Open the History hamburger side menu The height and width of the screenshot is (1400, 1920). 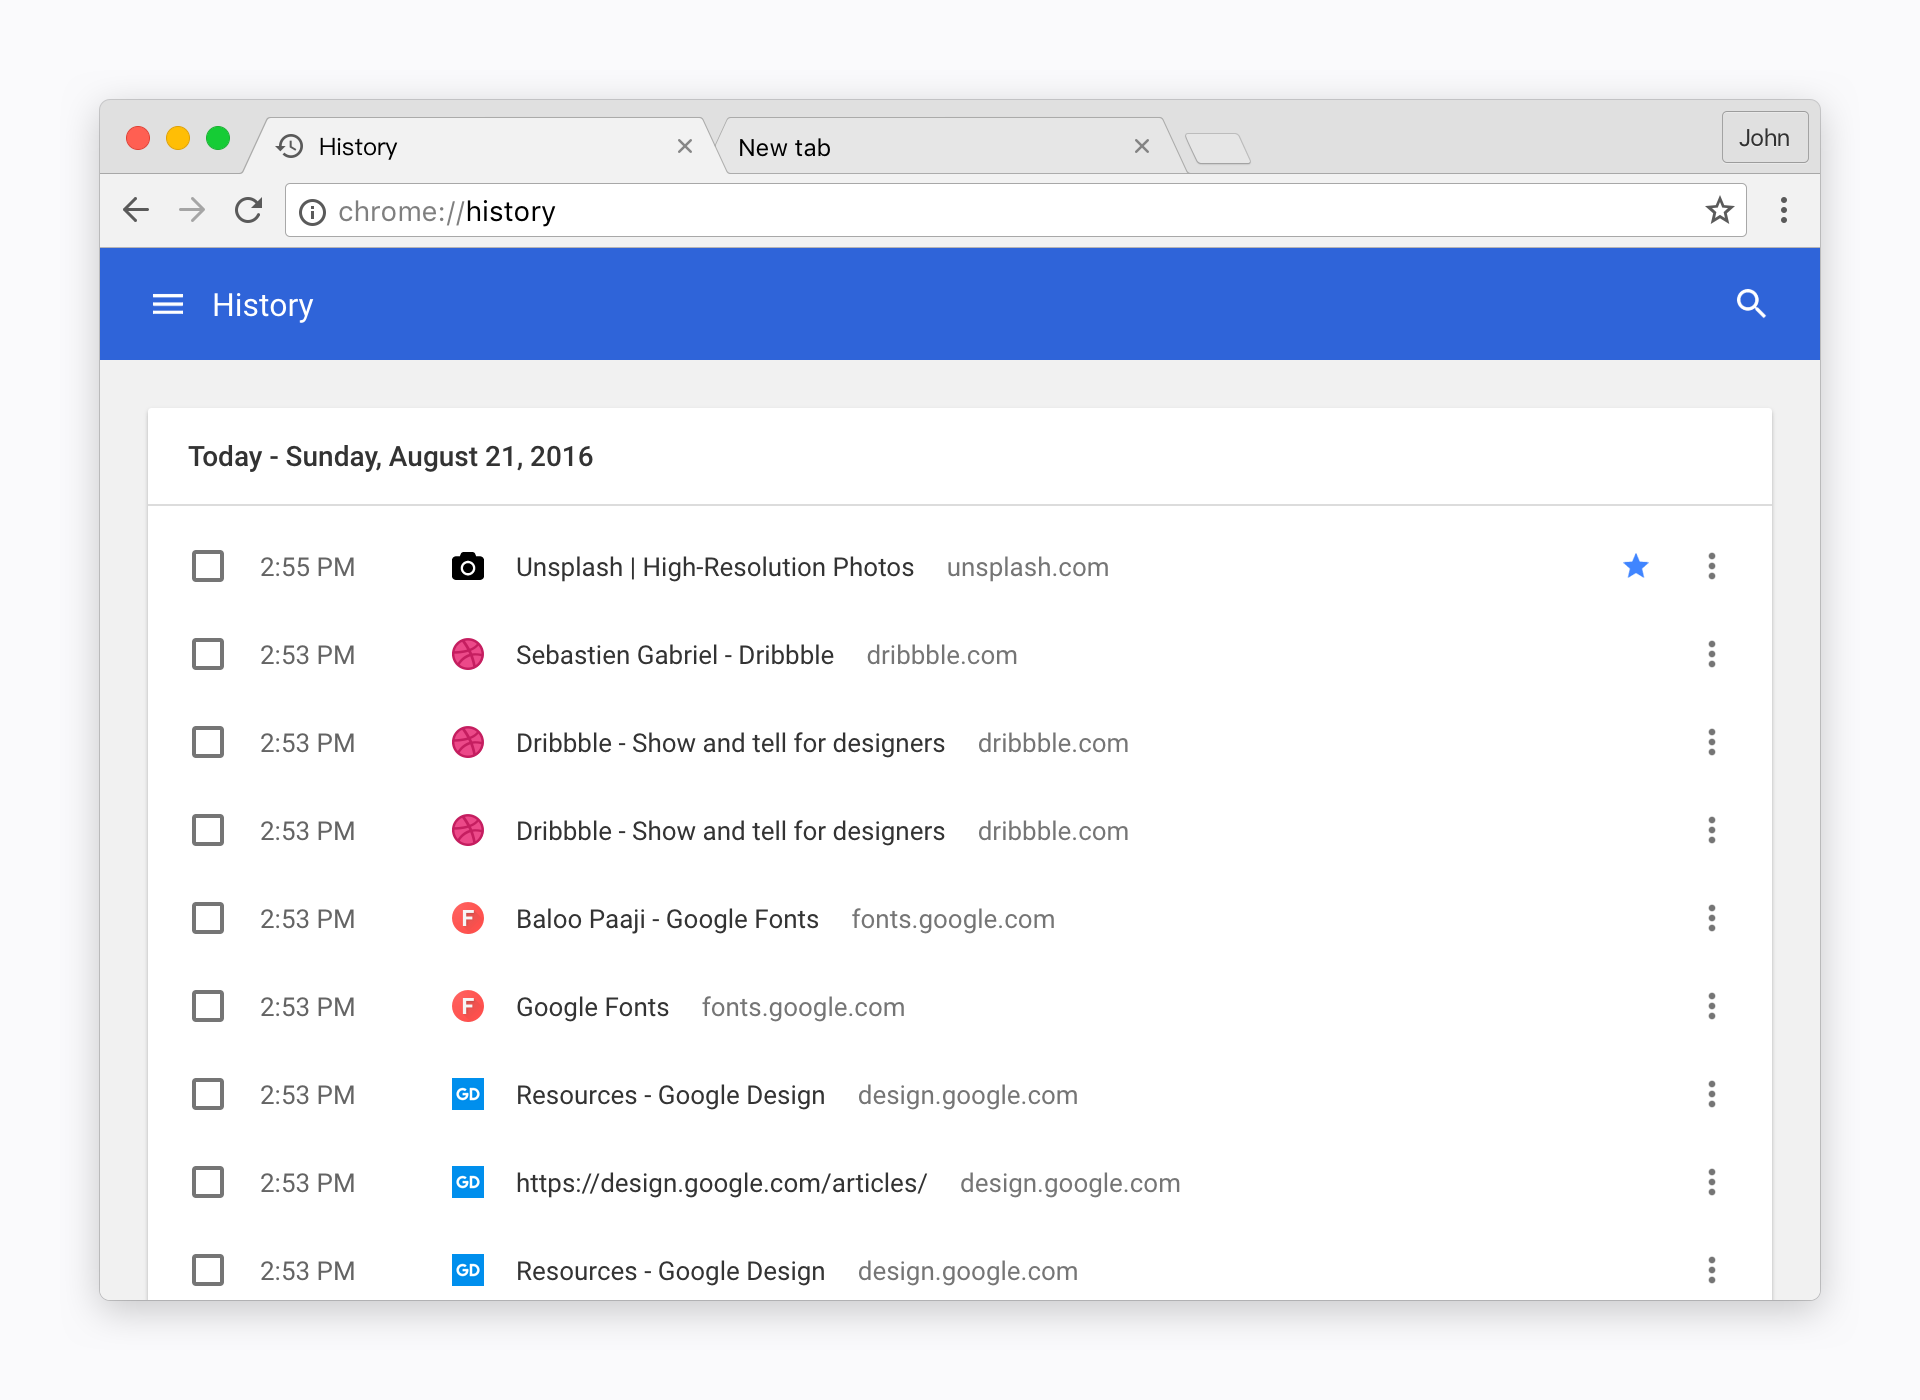point(168,304)
